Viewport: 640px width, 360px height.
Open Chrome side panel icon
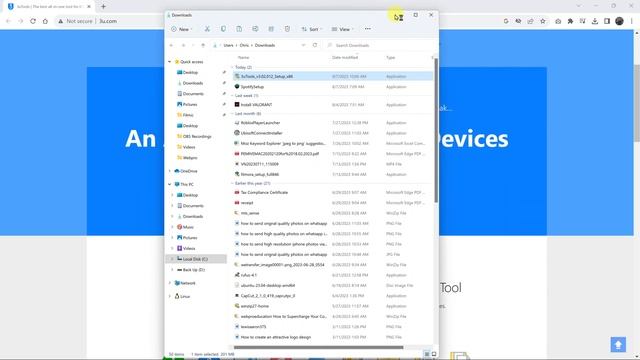(x=607, y=21)
